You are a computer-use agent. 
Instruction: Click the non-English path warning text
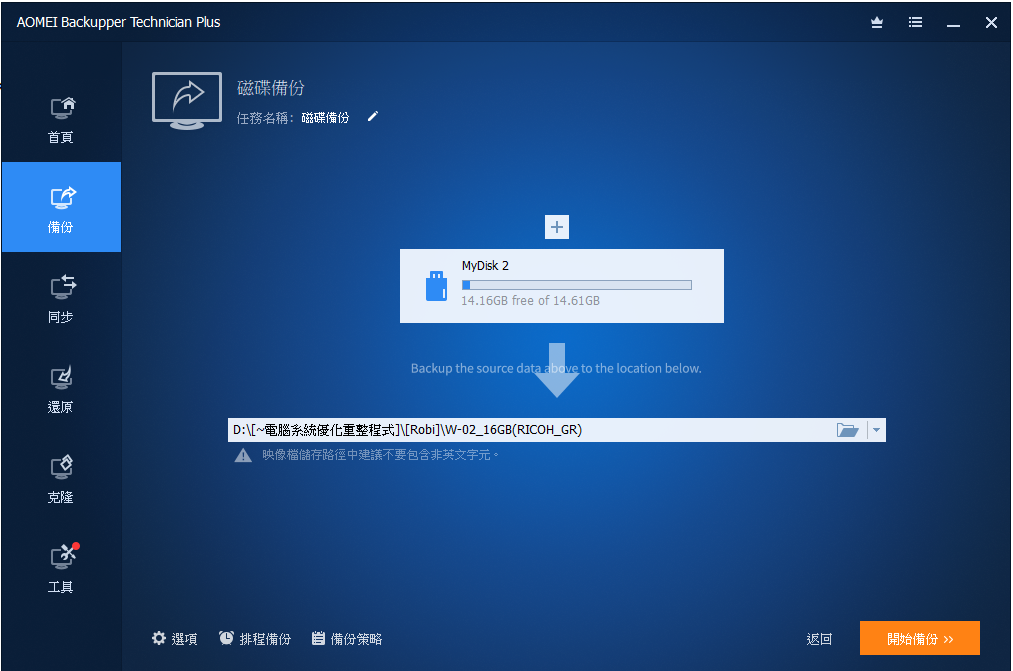click(x=381, y=455)
